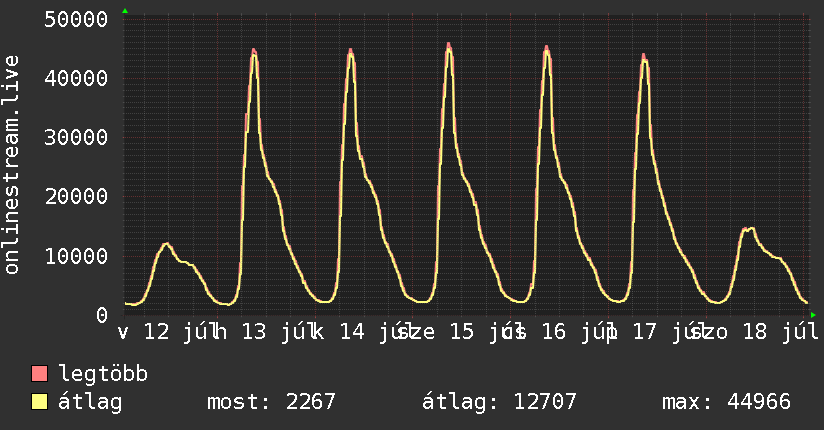Click the átlag: 12707 statistic

tap(499, 402)
